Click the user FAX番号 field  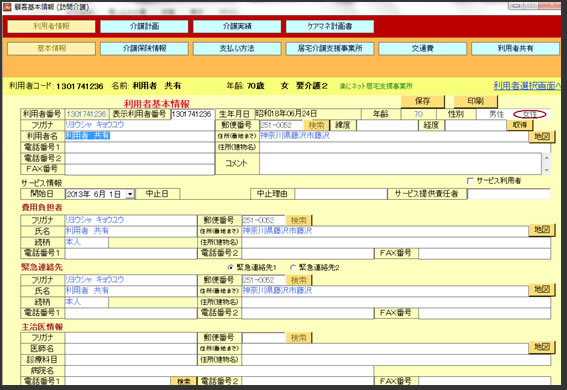pyautogui.click(x=140, y=169)
